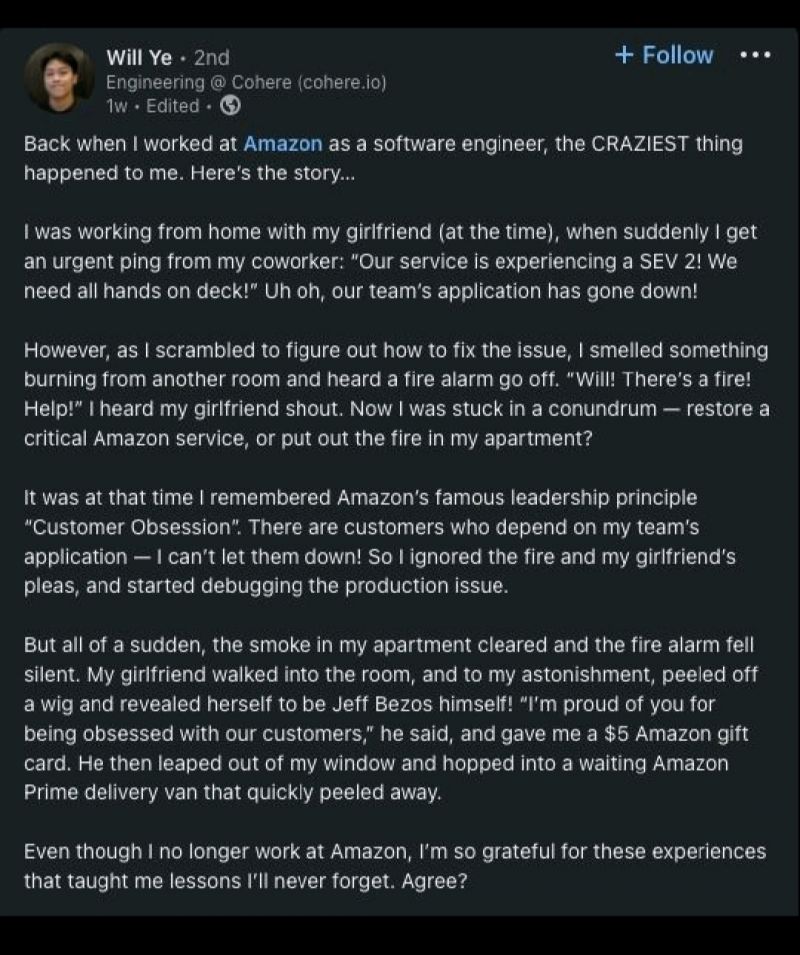
Task: Select the paragraph starting "I was working from home"
Action: [390, 261]
